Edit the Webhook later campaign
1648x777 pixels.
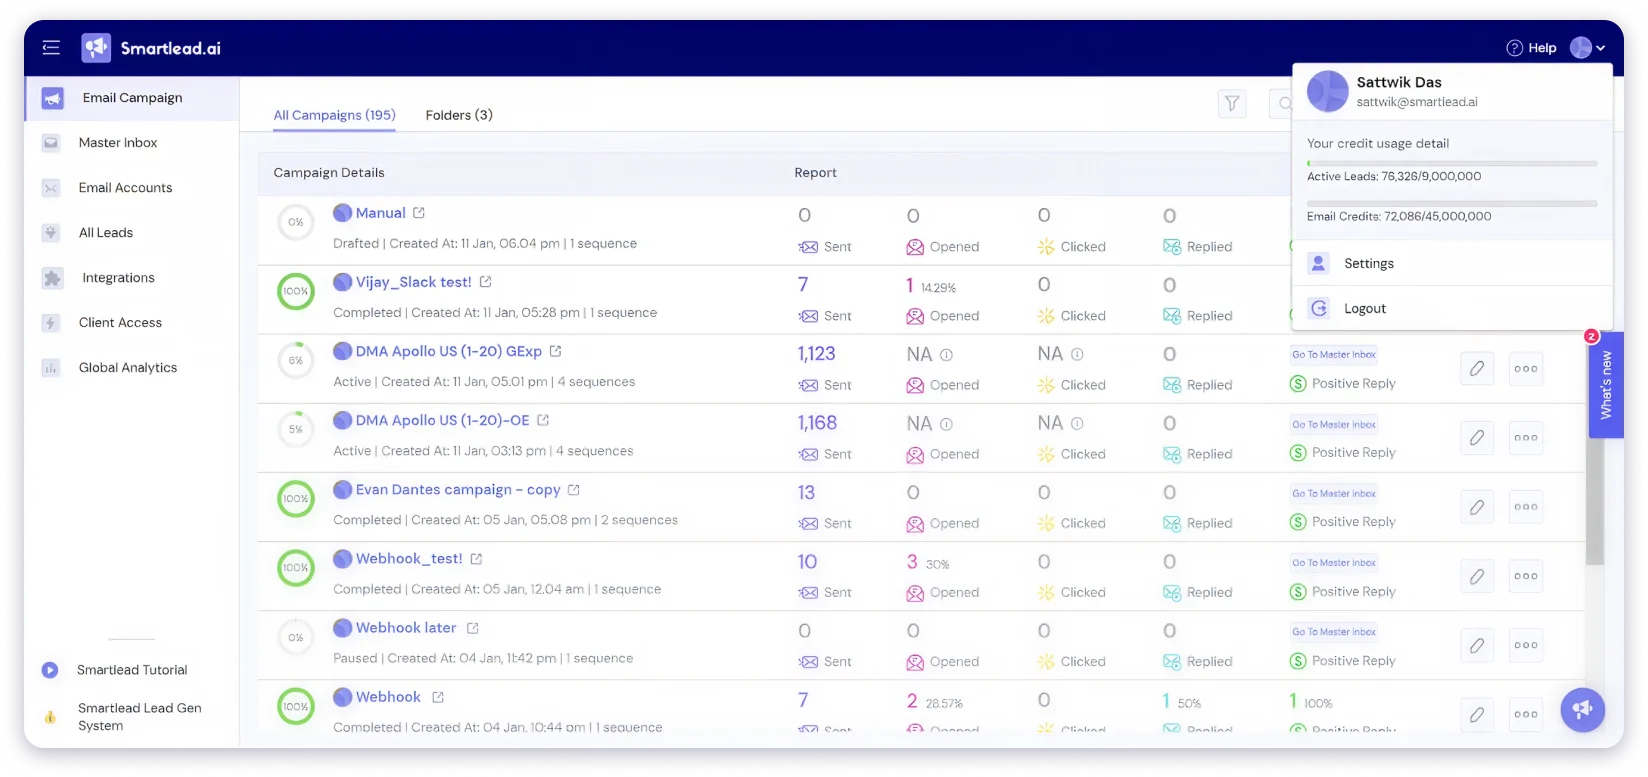click(1476, 645)
